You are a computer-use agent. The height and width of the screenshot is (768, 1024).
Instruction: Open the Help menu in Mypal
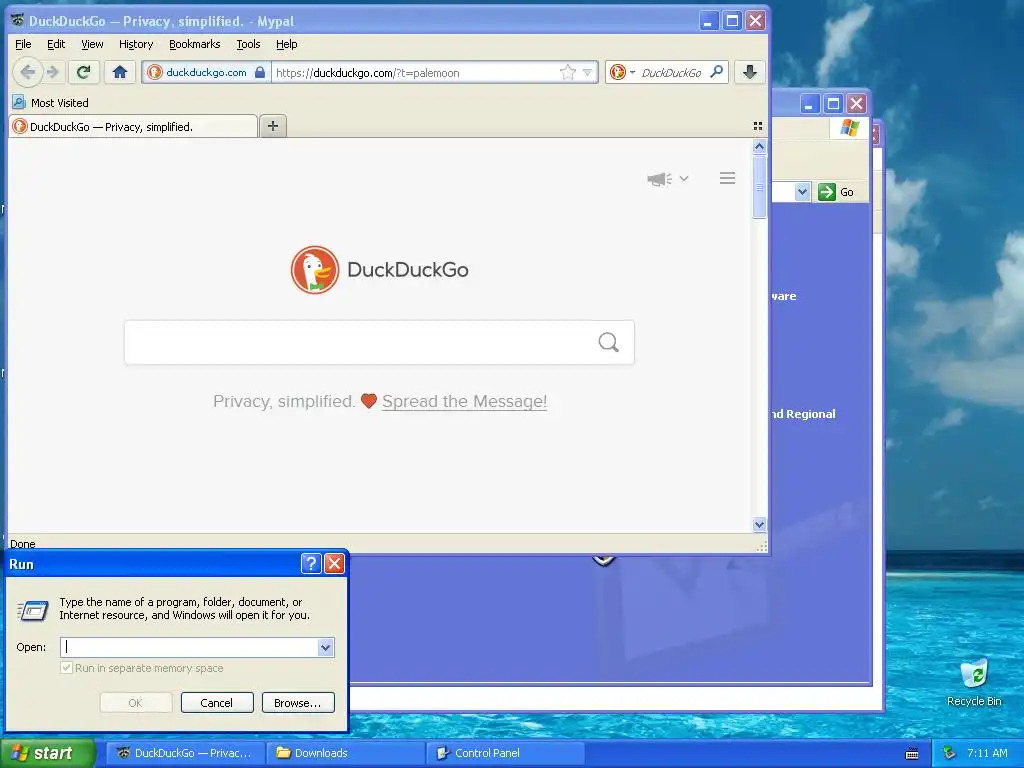(x=287, y=44)
